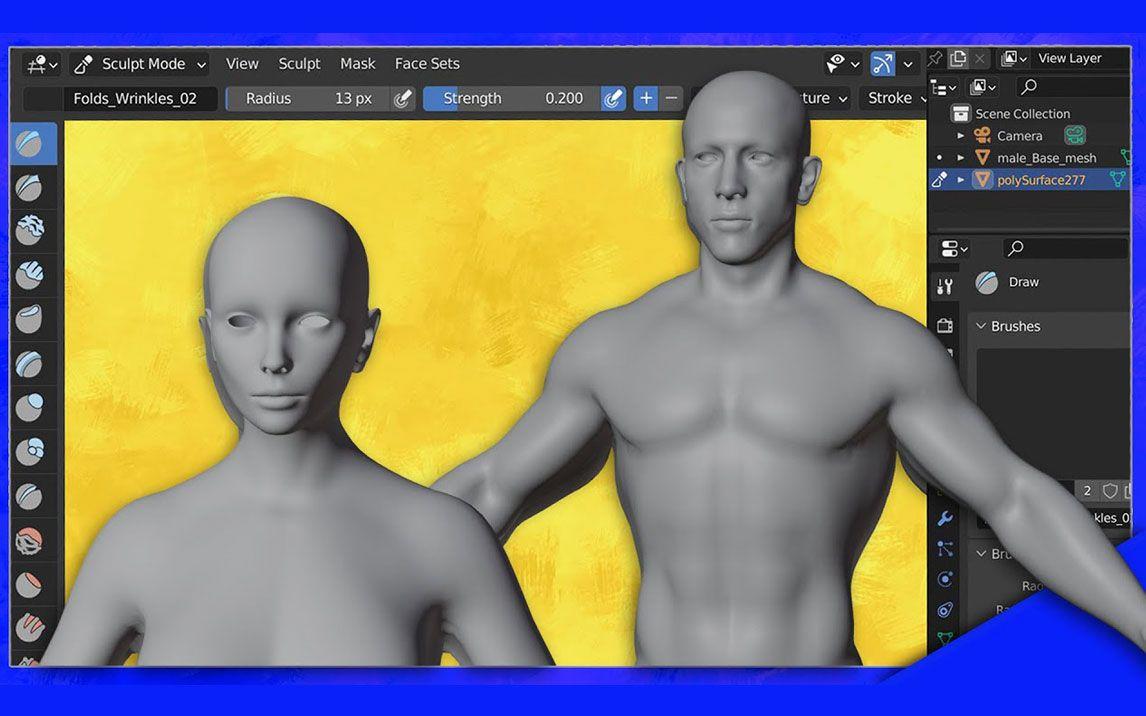Open the Sculpt Mode dropdown
The image size is (1146, 716).
click(x=140, y=64)
